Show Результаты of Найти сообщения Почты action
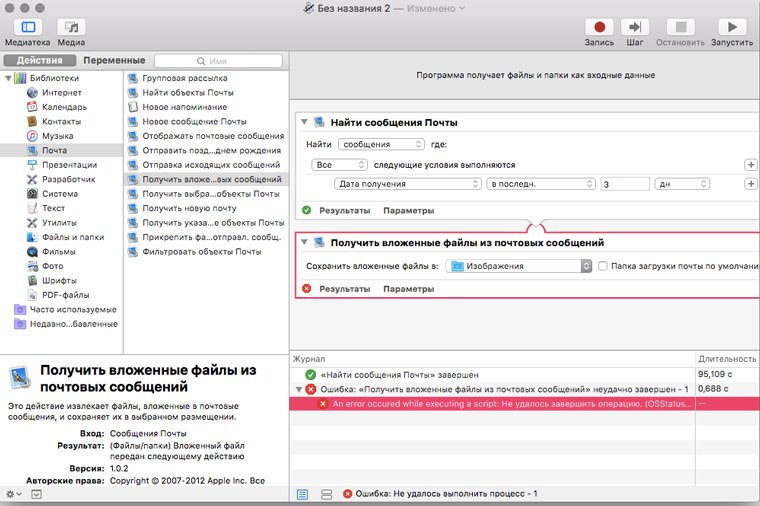This screenshot has height=506, width=760. point(344,211)
